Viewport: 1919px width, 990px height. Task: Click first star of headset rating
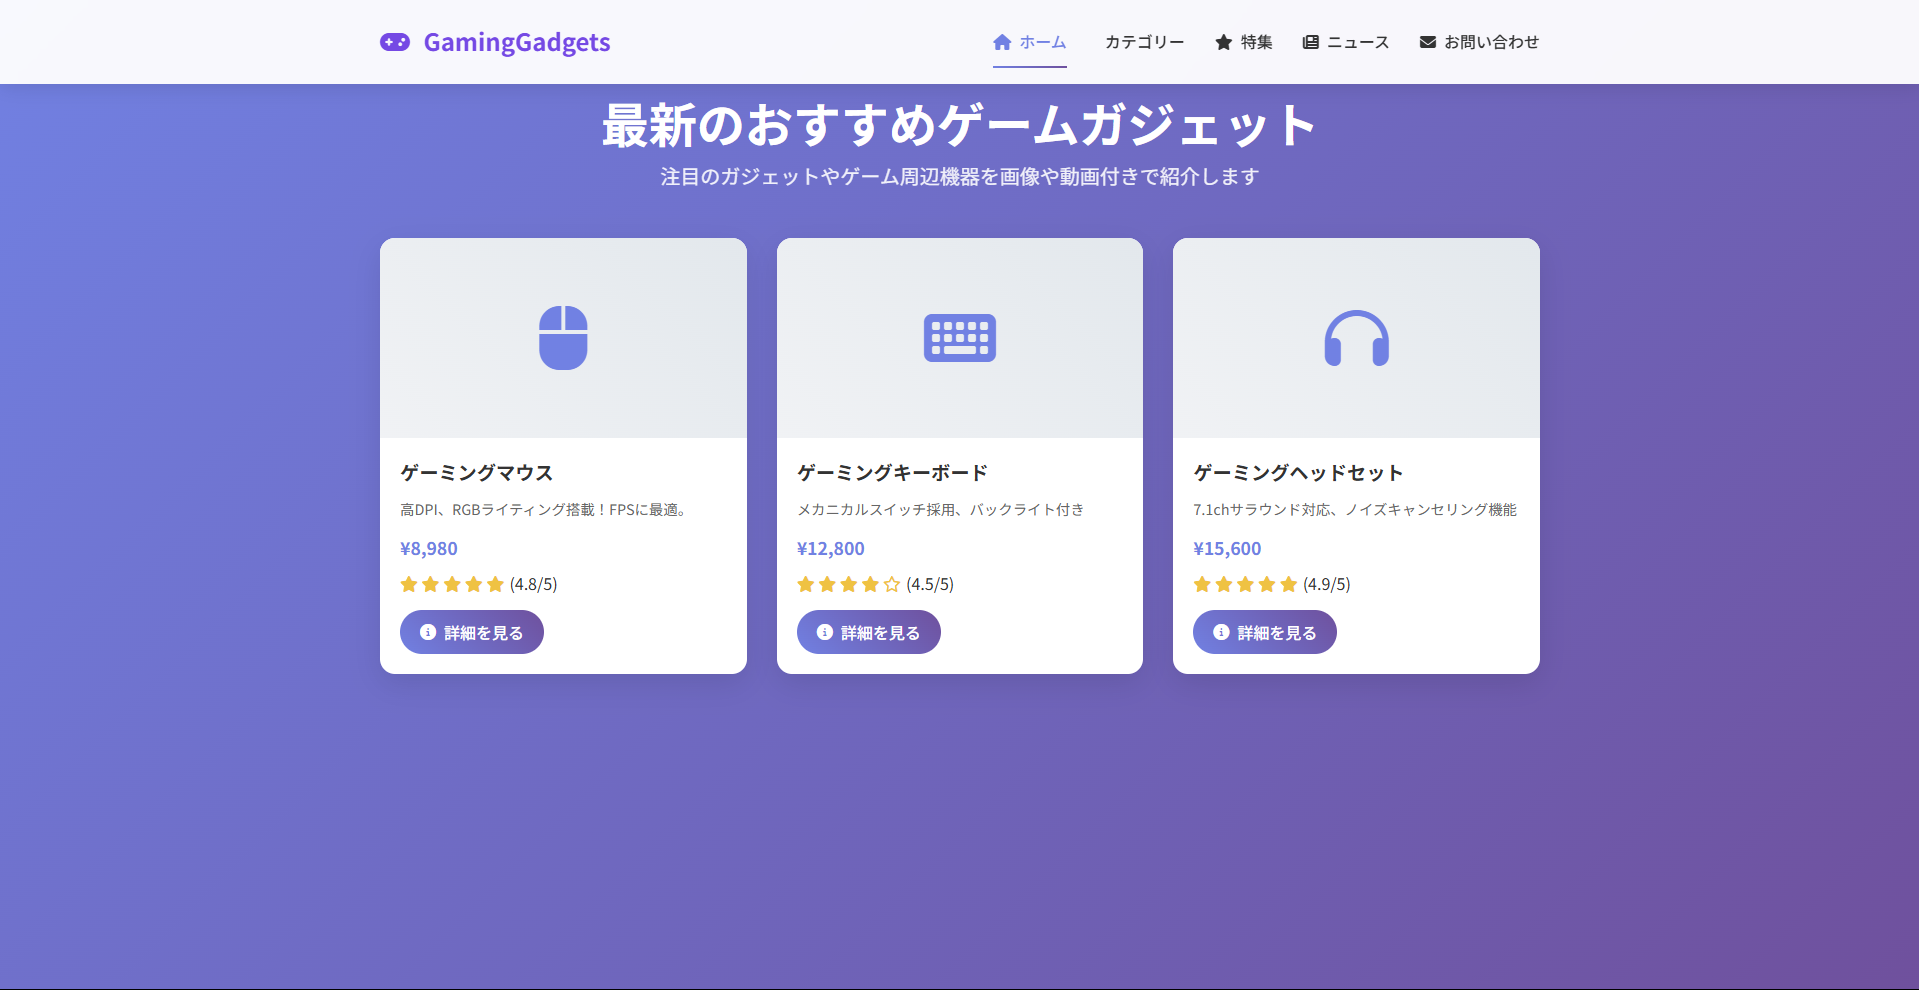point(1202,584)
